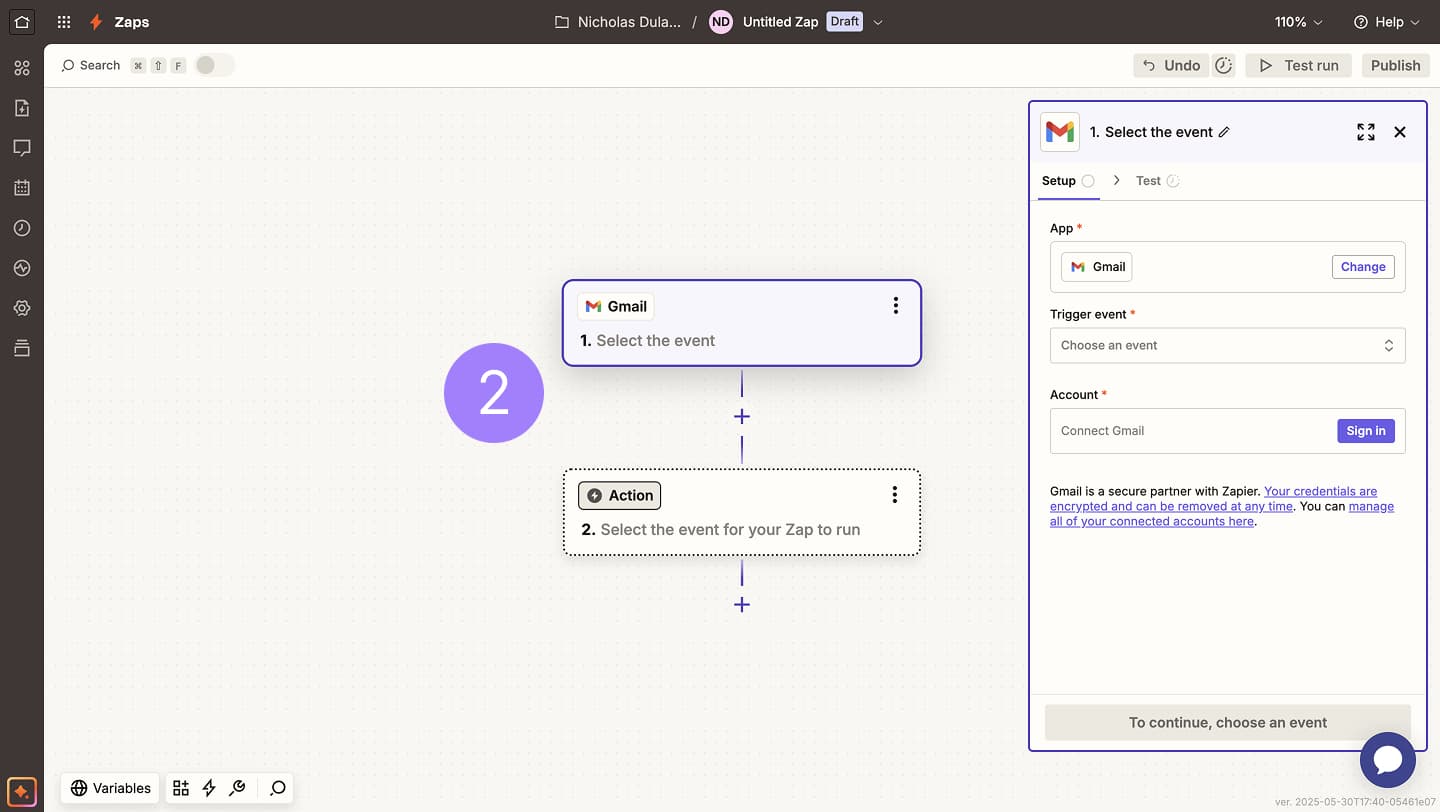Open the comments sidebar icon
The width and height of the screenshot is (1440, 812).
(22, 148)
